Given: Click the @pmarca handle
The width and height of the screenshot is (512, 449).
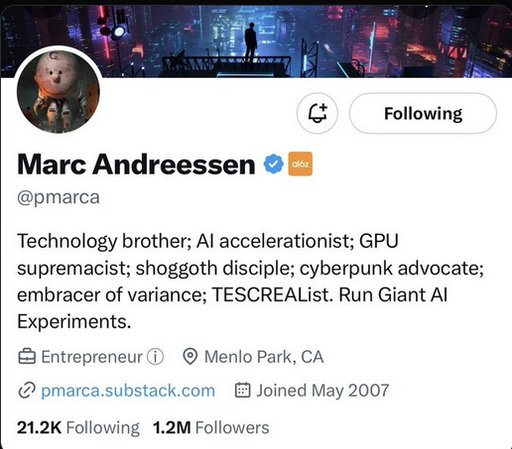Looking at the screenshot, I should [58, 197].
